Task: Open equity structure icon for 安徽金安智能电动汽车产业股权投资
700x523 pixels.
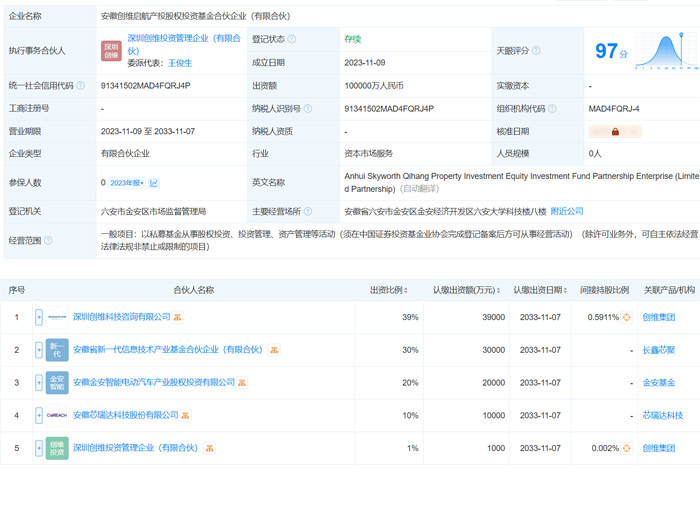Action: (242, 383)
